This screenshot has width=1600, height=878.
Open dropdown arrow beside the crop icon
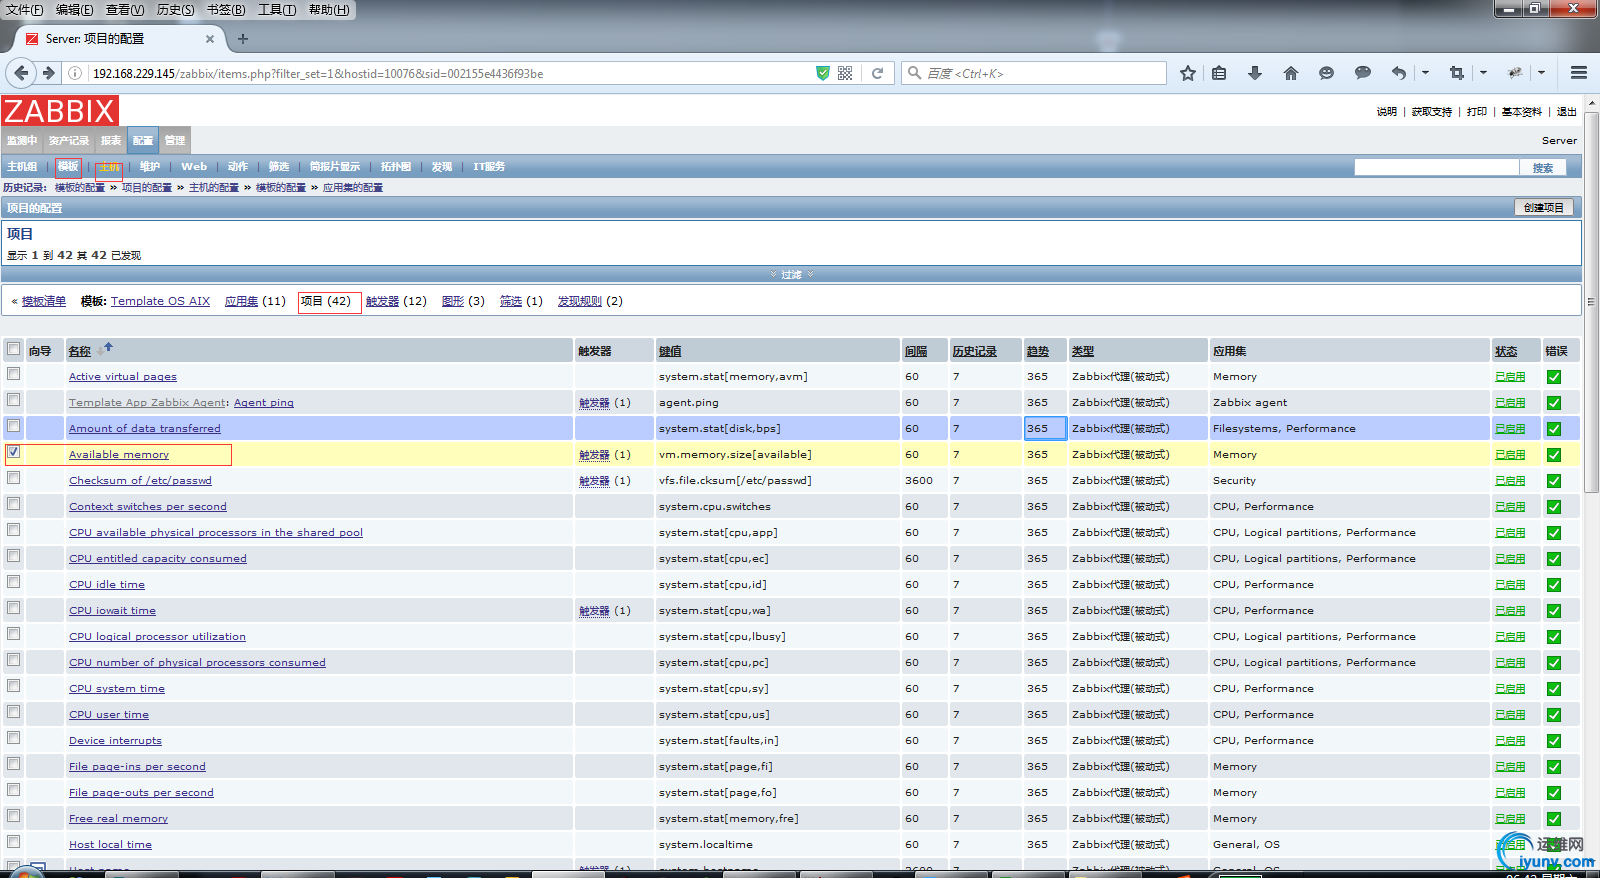[x=1483, y=73]
